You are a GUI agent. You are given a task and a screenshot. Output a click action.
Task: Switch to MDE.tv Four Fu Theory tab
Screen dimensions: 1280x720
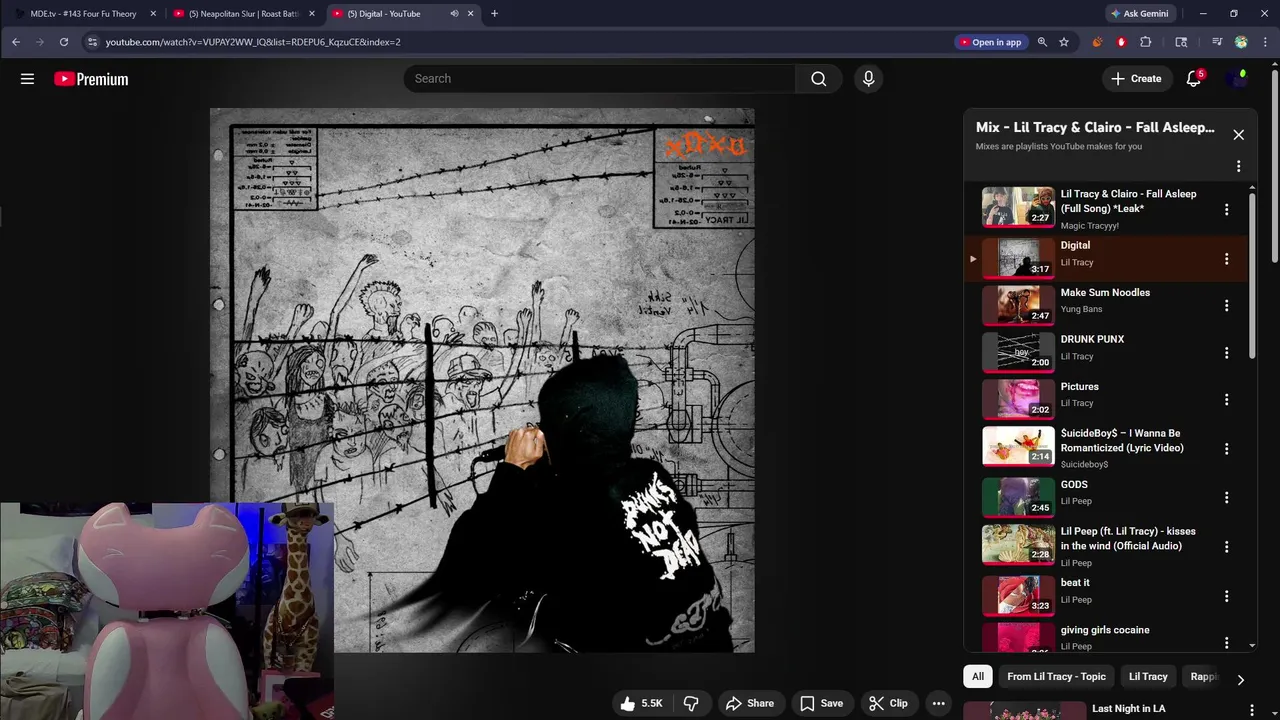(x=84, y=14)
